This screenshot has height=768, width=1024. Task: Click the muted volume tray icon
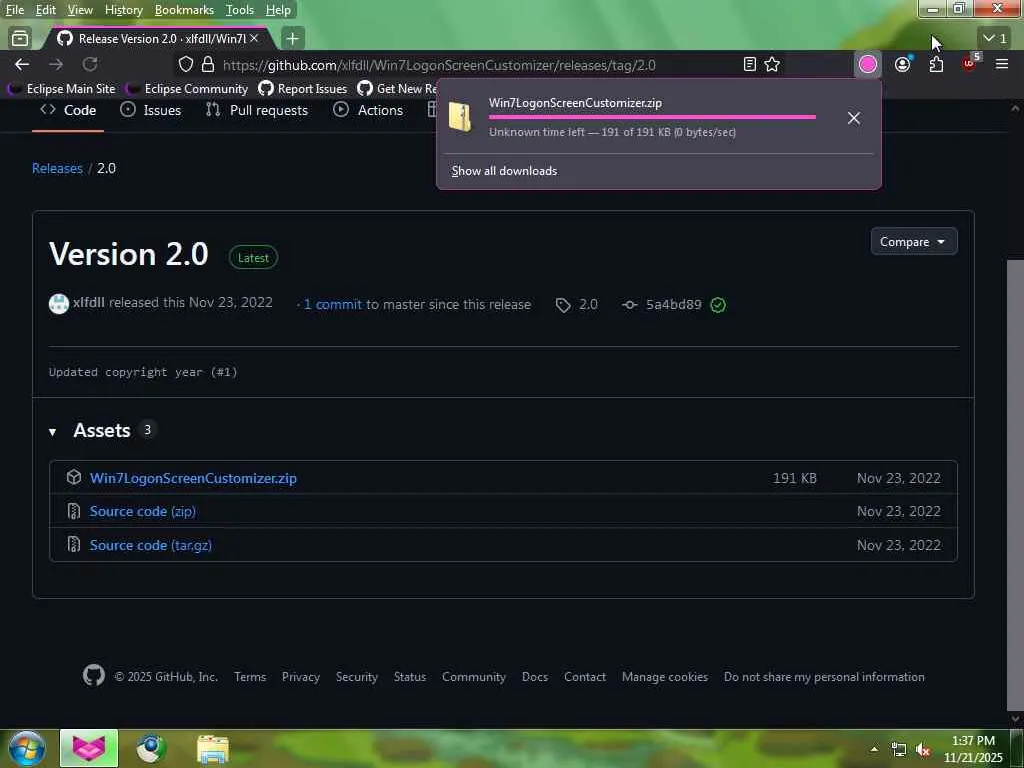click(x=923, y=750)
